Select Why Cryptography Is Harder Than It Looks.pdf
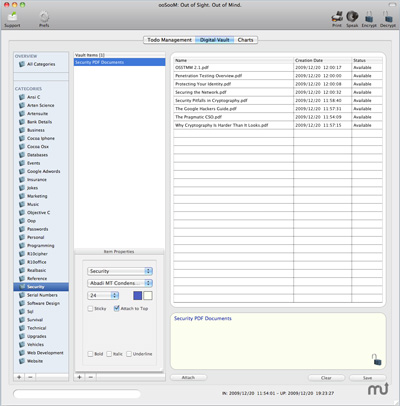Image resolution: width=400 pixels, height=406 pixels. (278, 125)
